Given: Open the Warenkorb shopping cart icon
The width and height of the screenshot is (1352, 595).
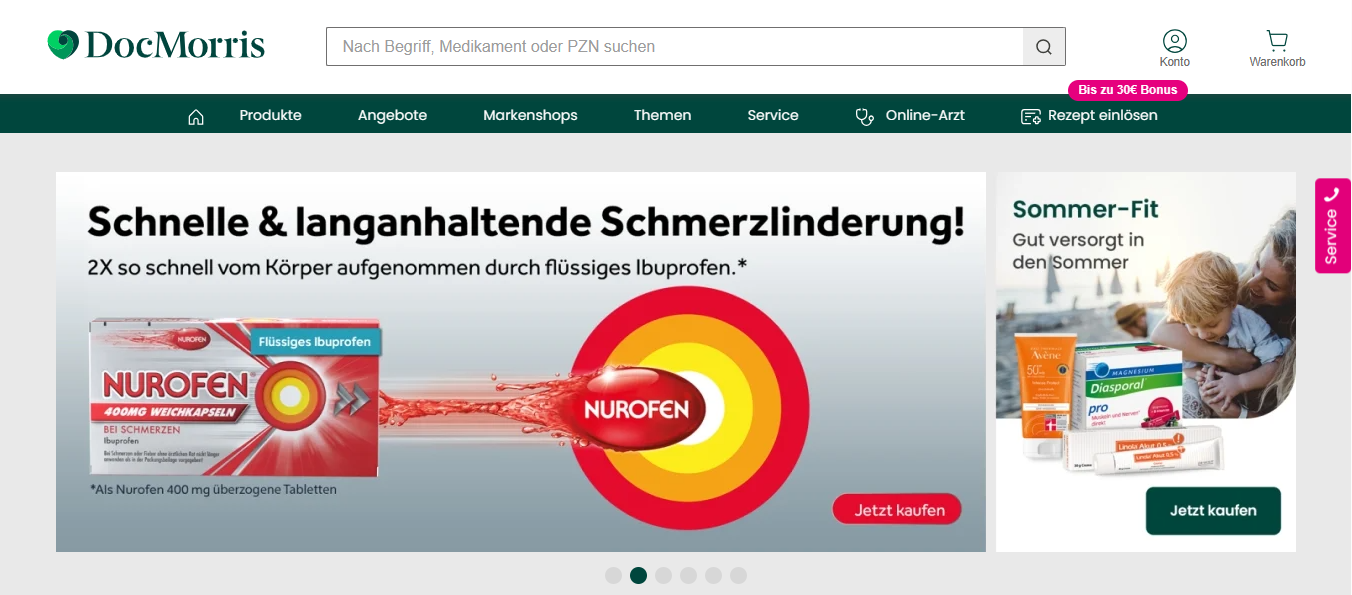Looking at the screenshot, I should click(1277, 41).
